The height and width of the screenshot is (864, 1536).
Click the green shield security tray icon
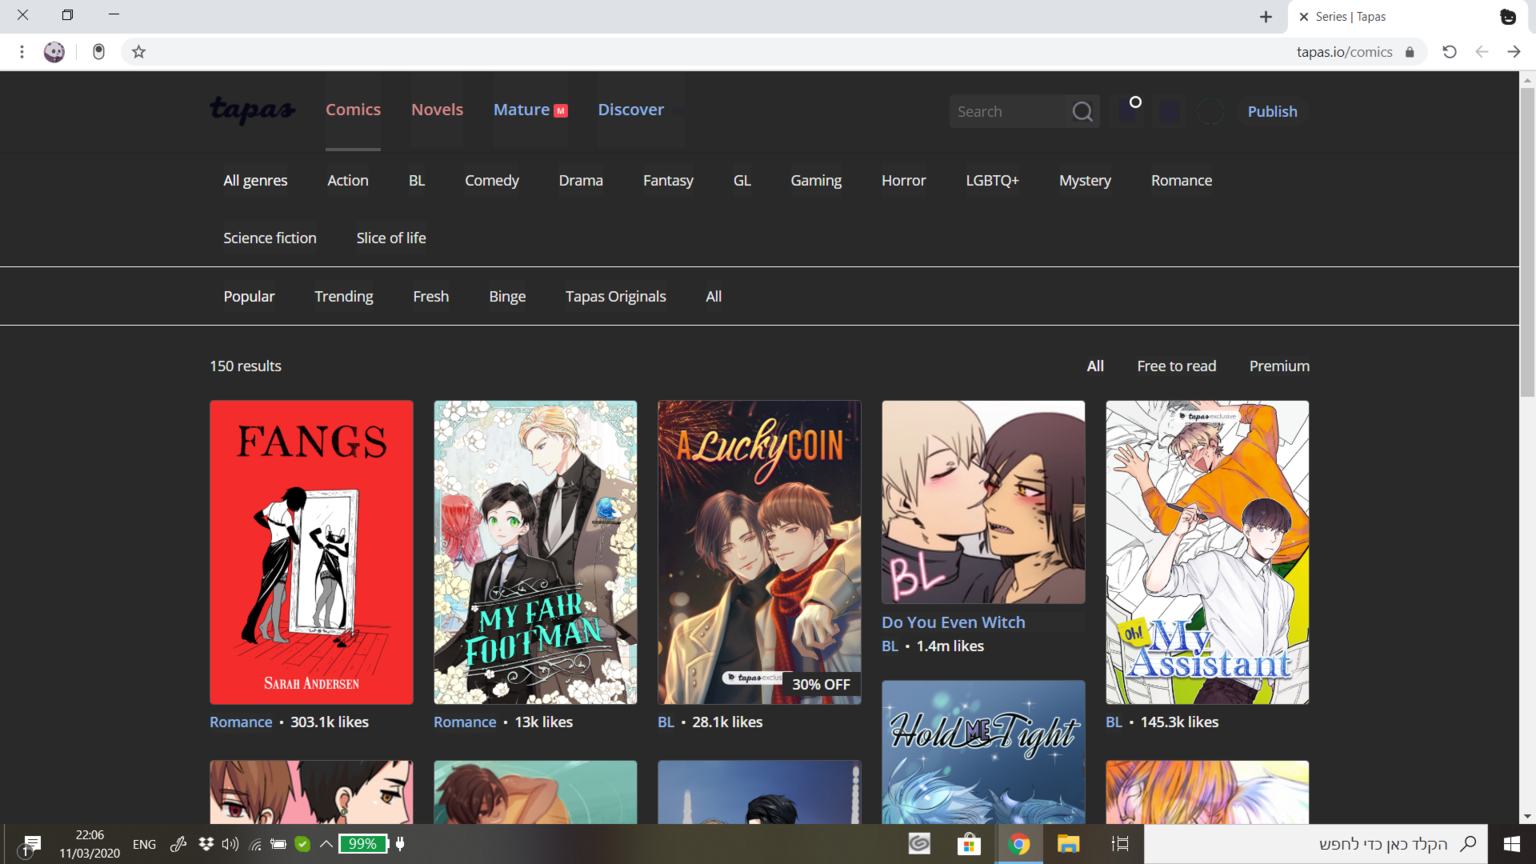(302, 844)
